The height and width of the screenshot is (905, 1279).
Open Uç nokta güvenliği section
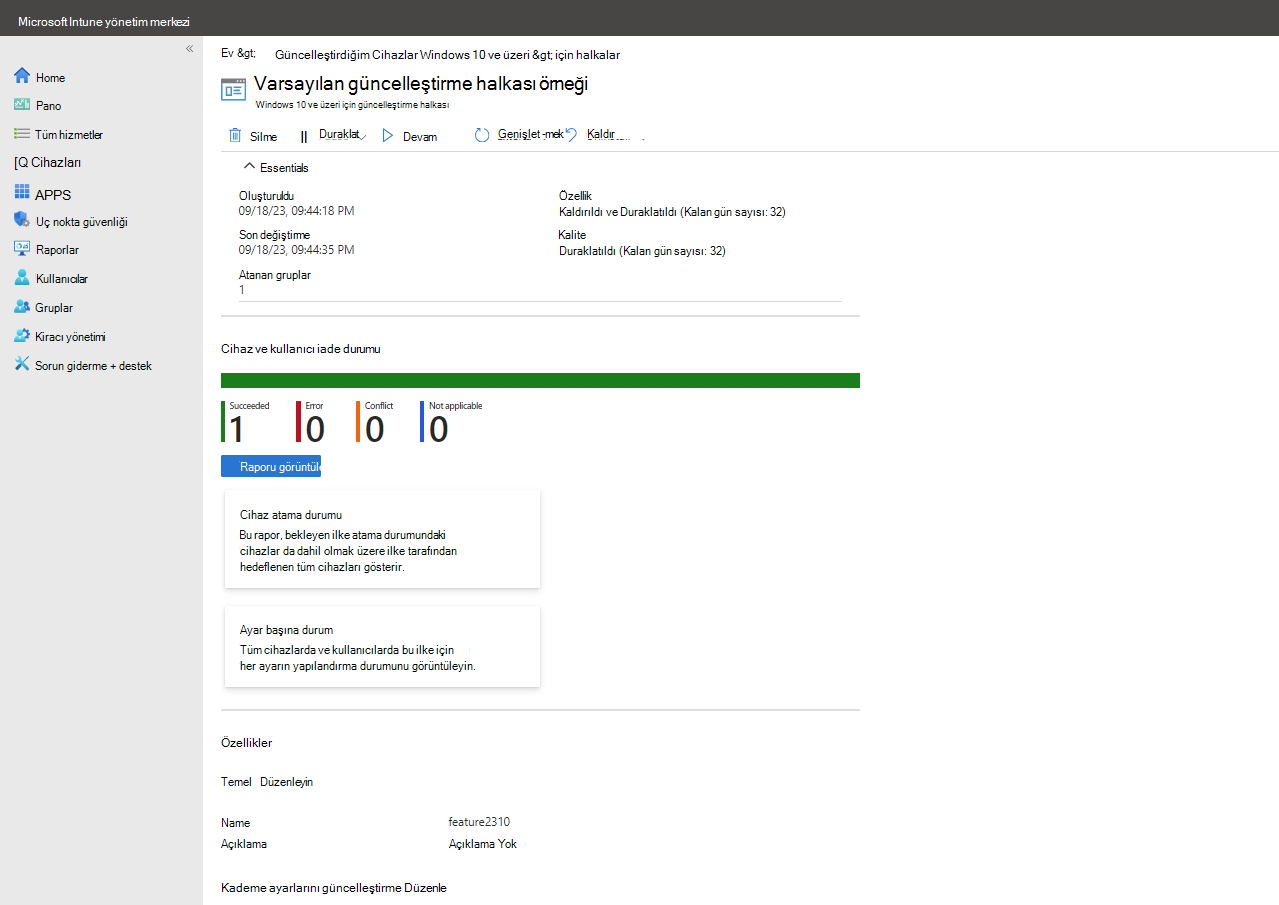tap(82, 222)
